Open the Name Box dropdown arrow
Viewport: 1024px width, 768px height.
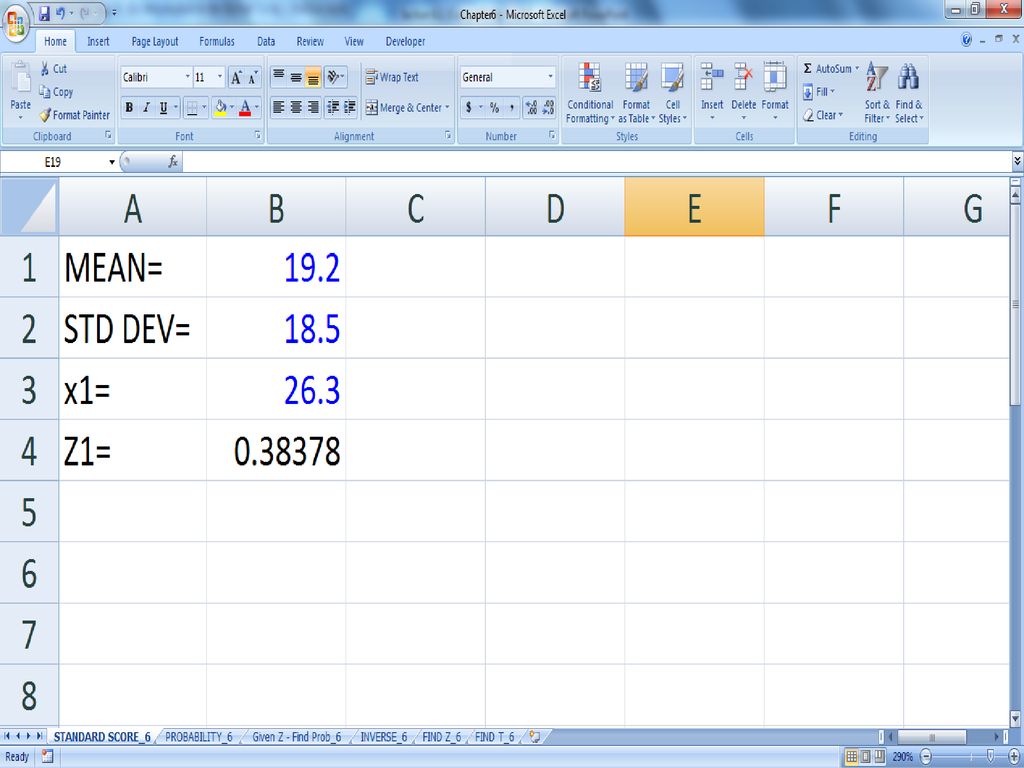click(x=112, y=162)
